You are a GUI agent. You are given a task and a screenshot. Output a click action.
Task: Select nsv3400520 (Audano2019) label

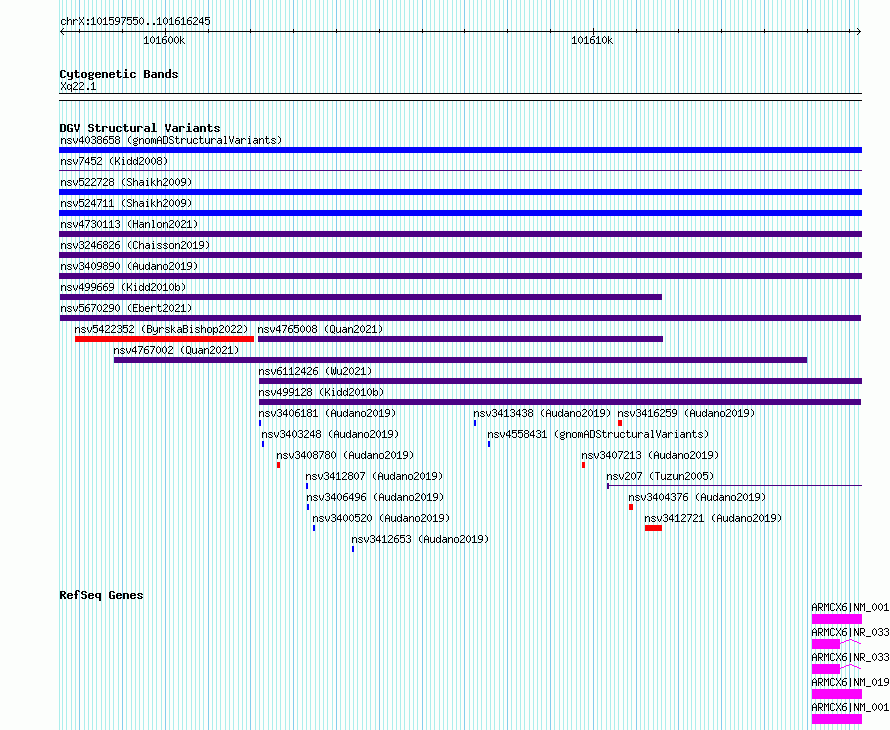tap(381, 518)
